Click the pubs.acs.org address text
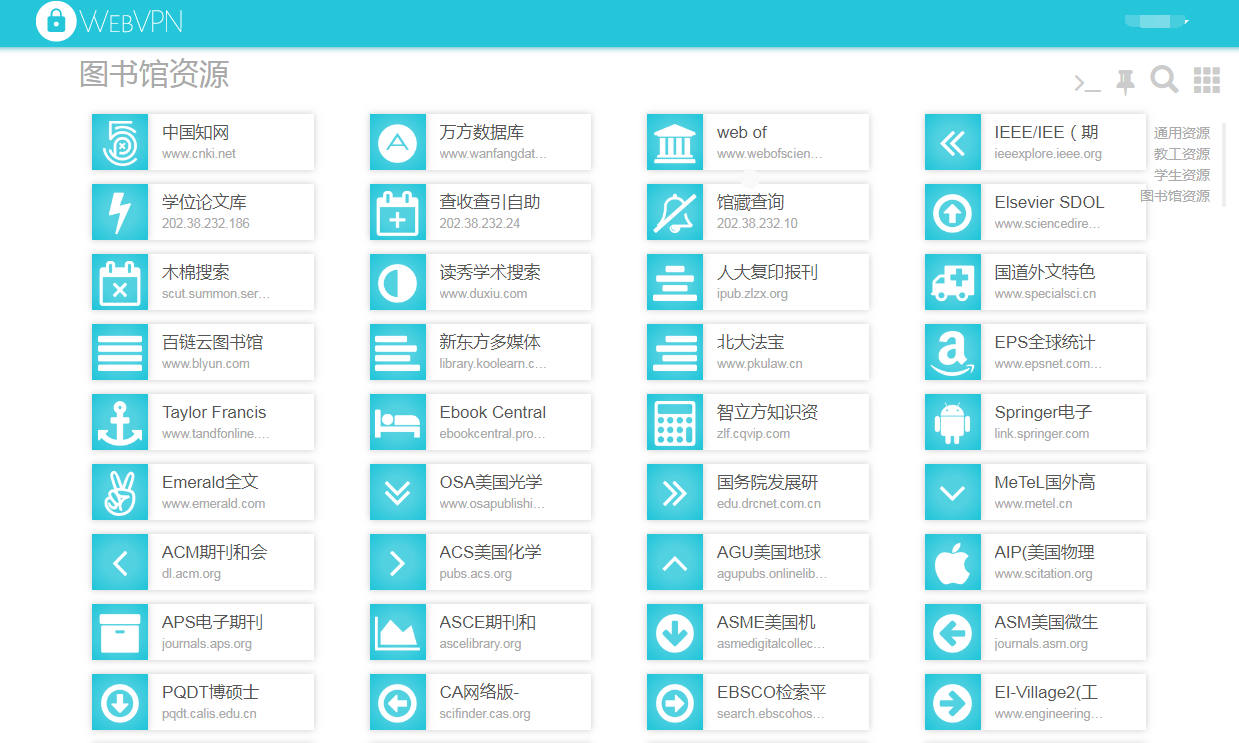Viewport: 1239px width, 743px height. [x=476, y=574]
